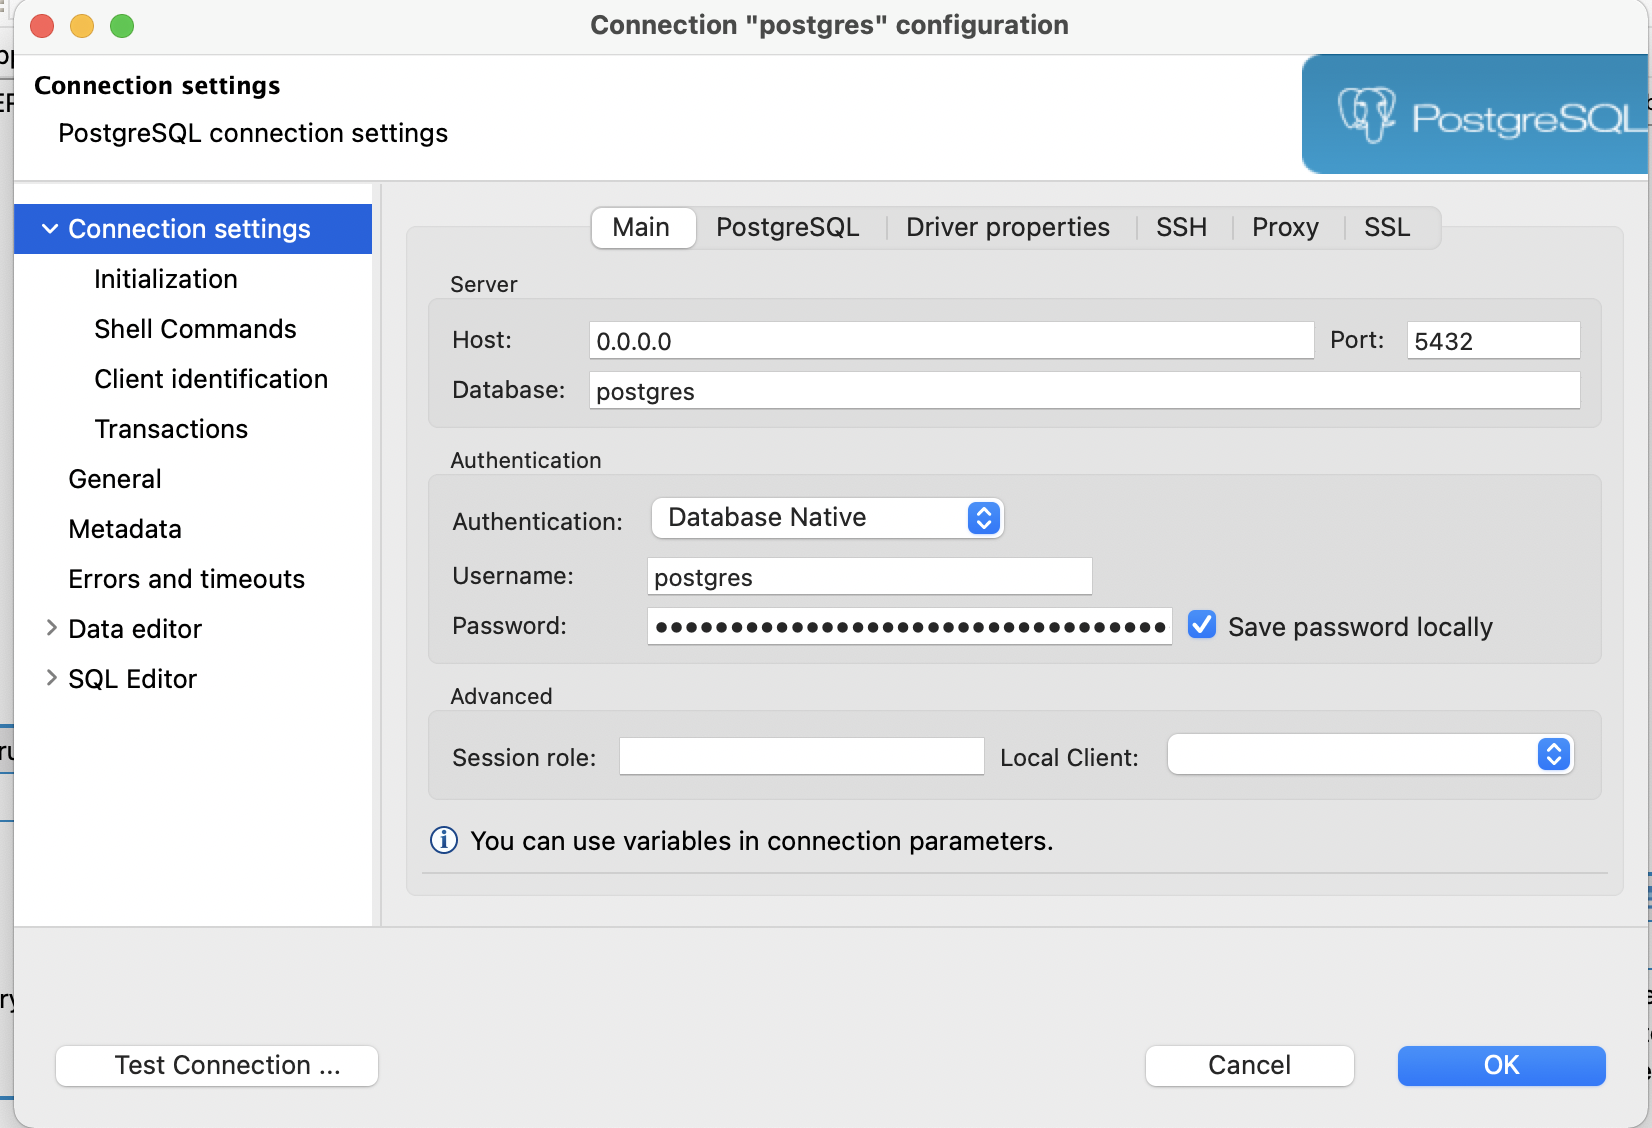This screenshot has height=1128, width=1652.
Task: Open Errors and timeouts settings
Action: [186, 579]
